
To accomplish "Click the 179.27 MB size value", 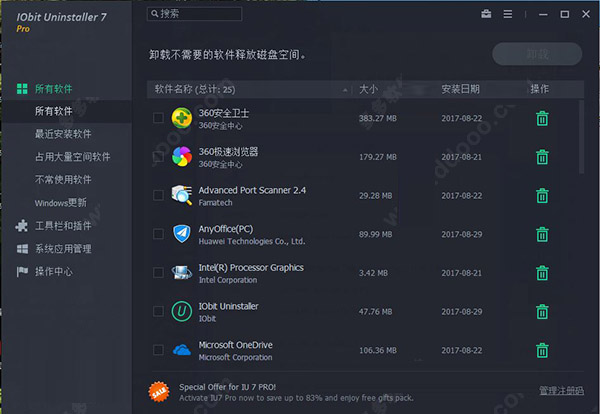I will [x=378, y=157].
